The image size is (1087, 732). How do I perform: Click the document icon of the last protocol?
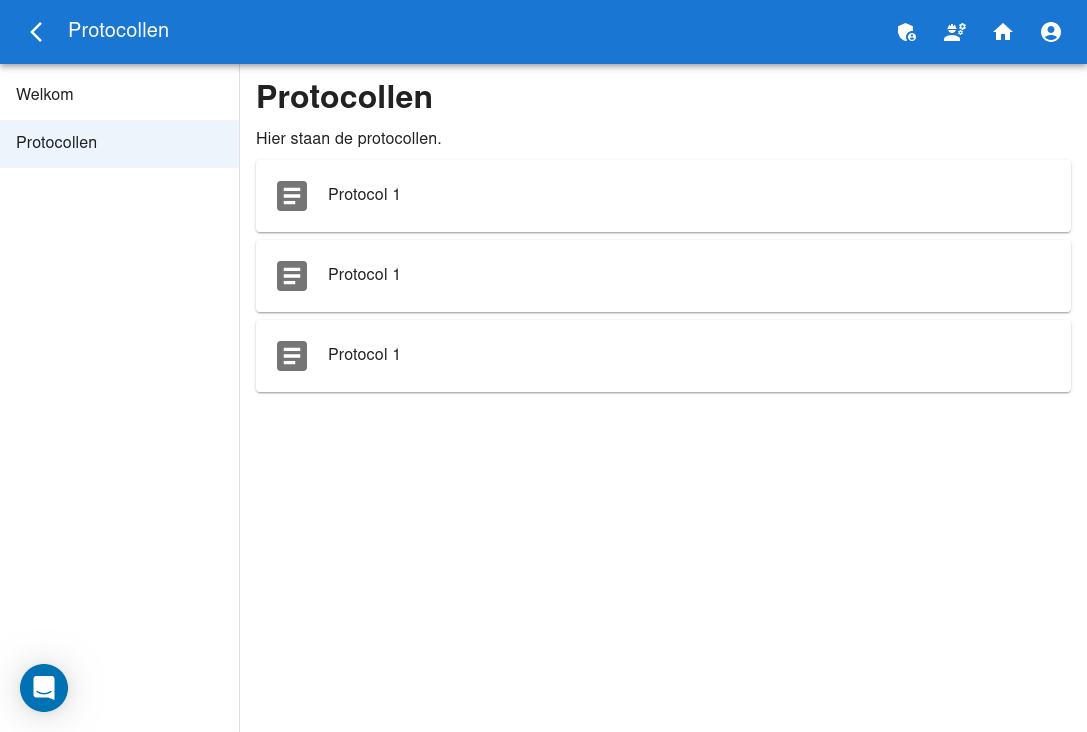292,356
